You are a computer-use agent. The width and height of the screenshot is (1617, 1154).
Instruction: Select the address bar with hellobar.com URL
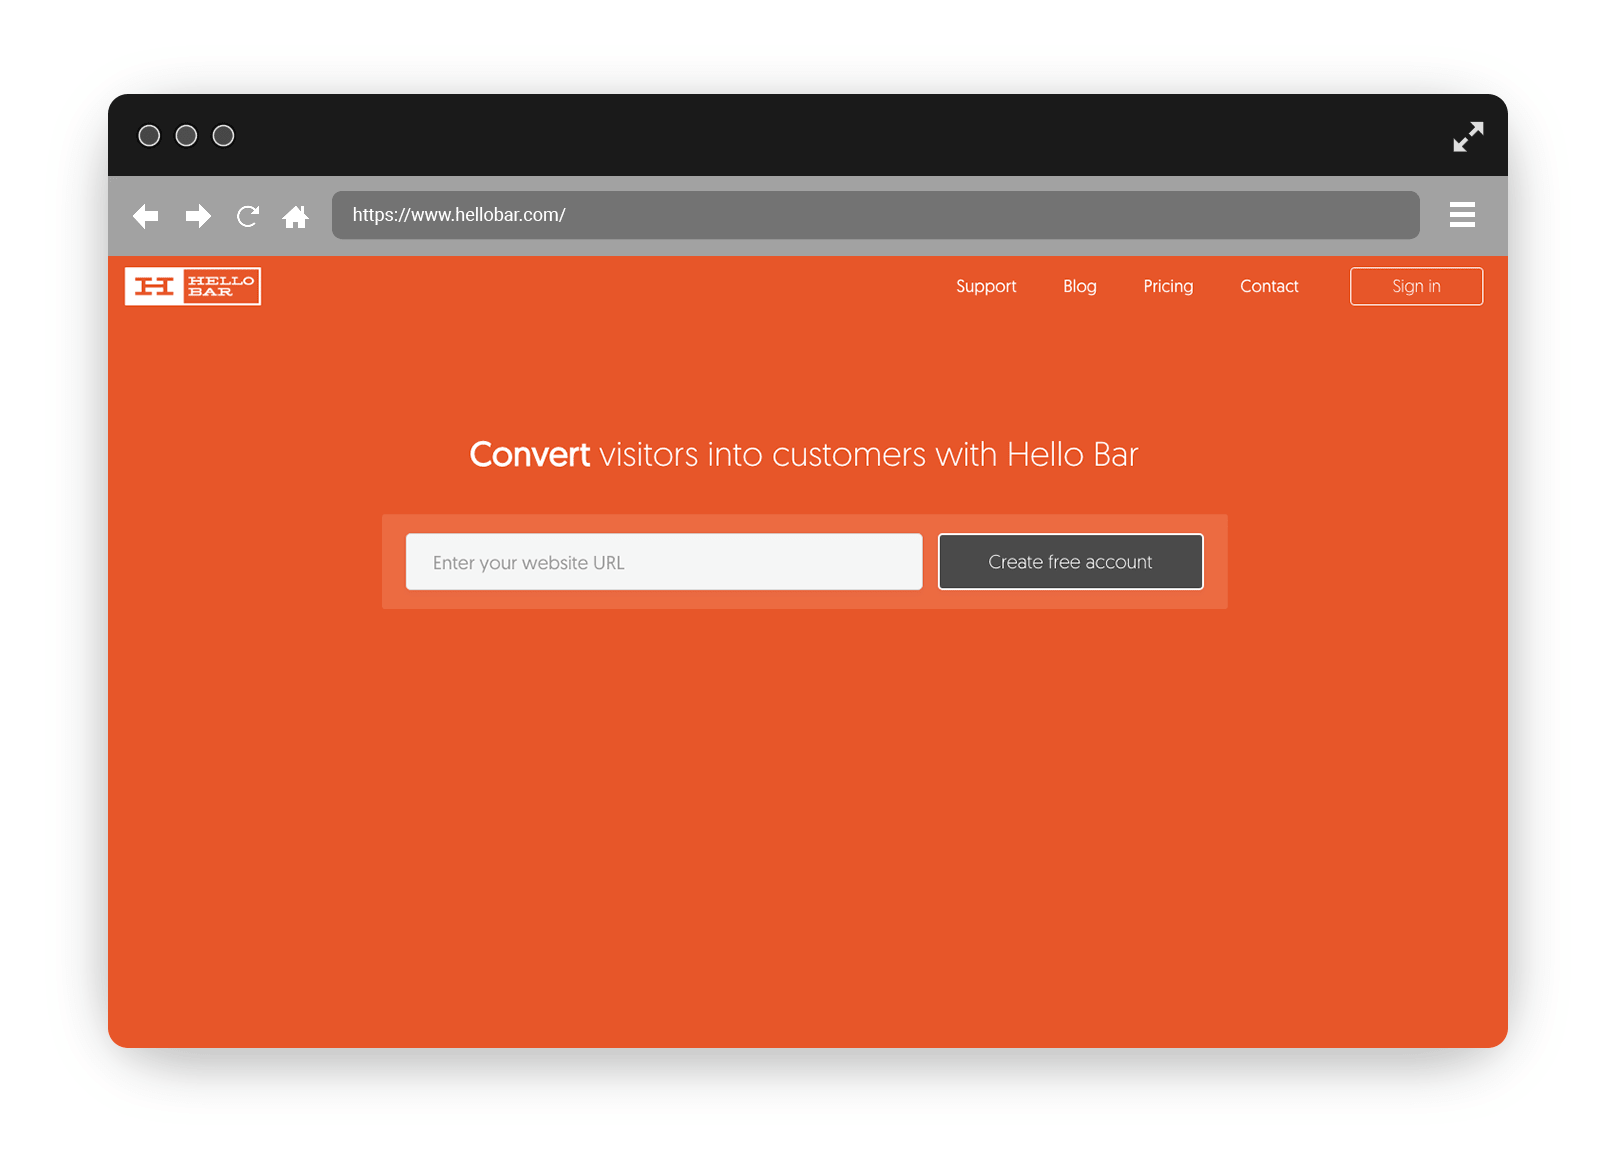[x=875, y=215]
